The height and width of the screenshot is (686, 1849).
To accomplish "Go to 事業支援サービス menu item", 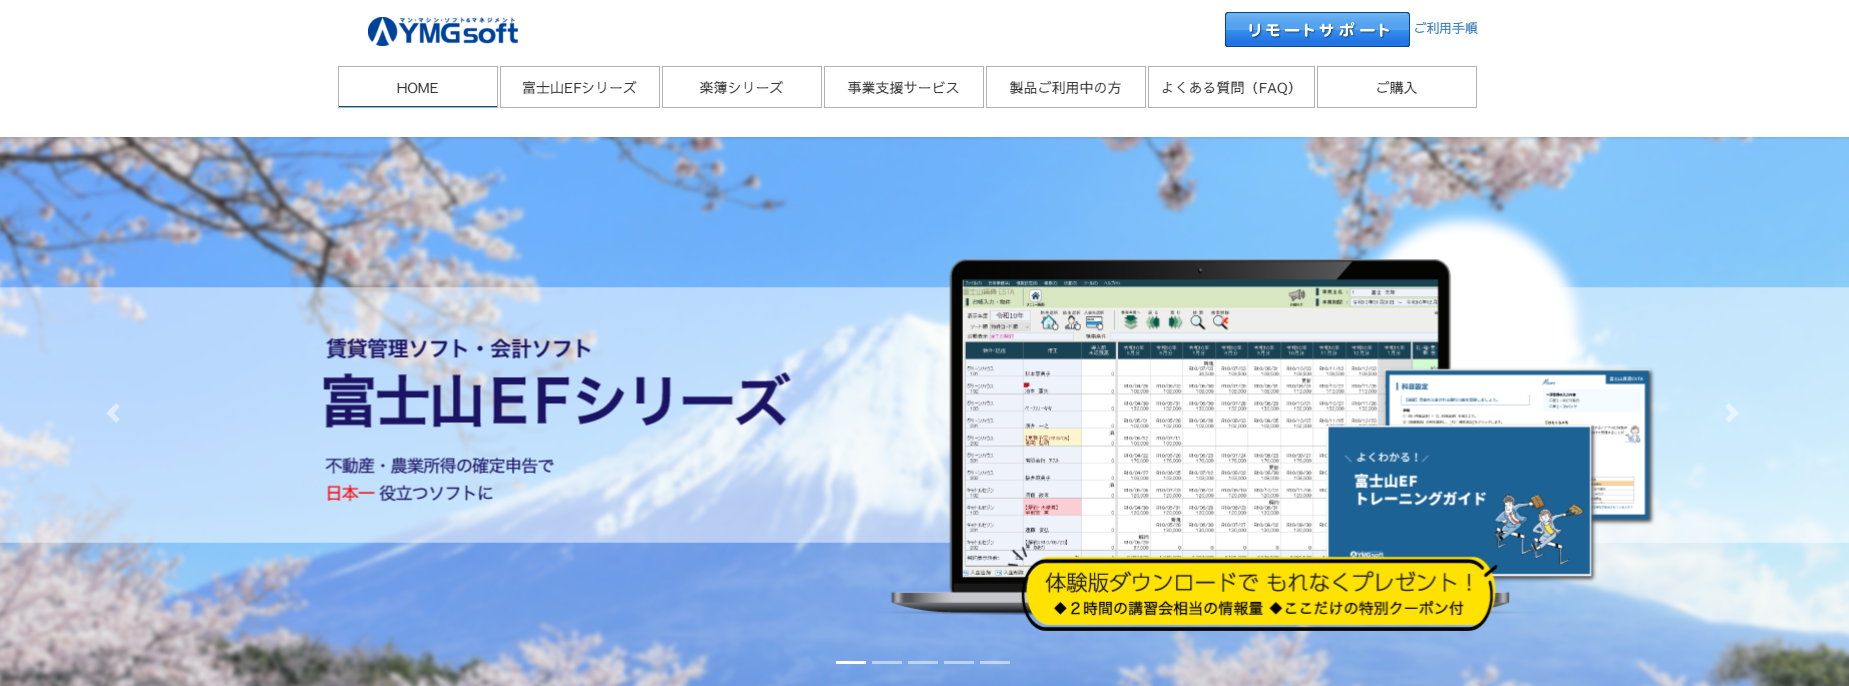I will 903,87.
